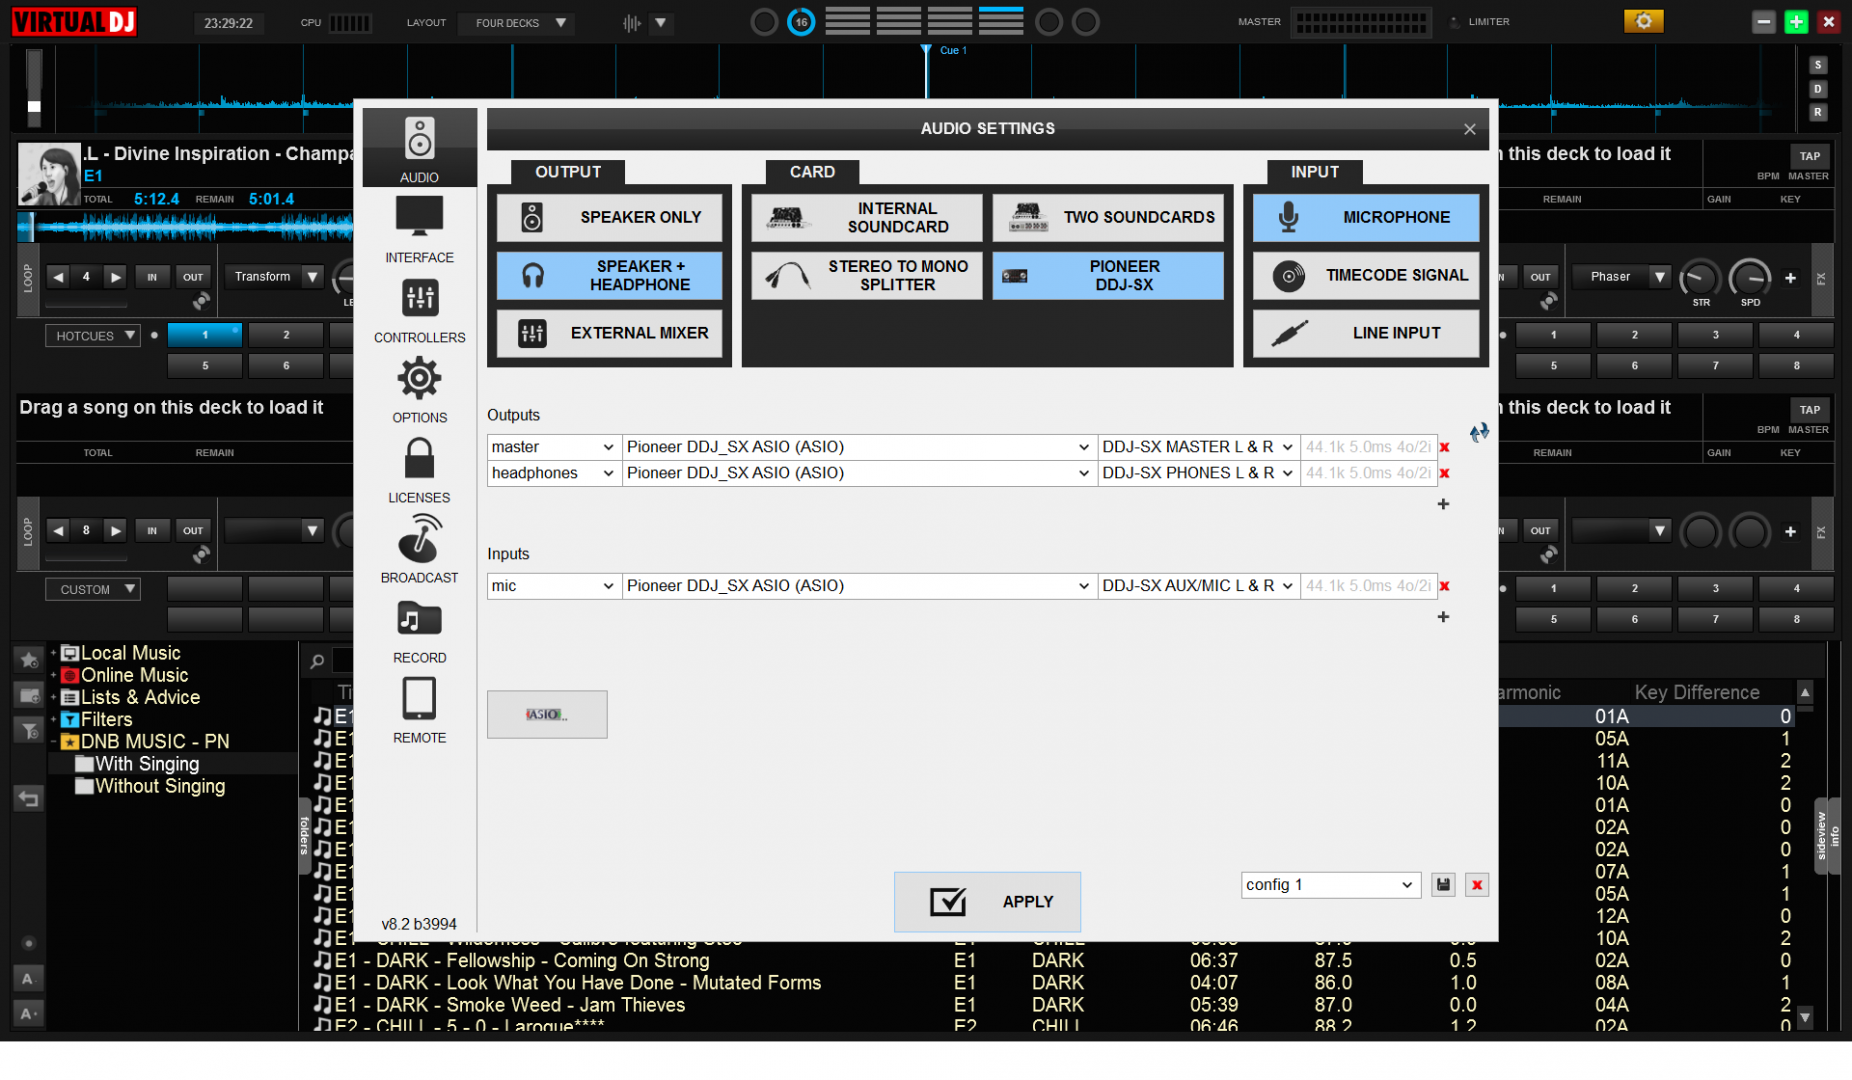Open the Remote settings section
The width and height of the screenshot is (1852, 1080).
point(419,709)
